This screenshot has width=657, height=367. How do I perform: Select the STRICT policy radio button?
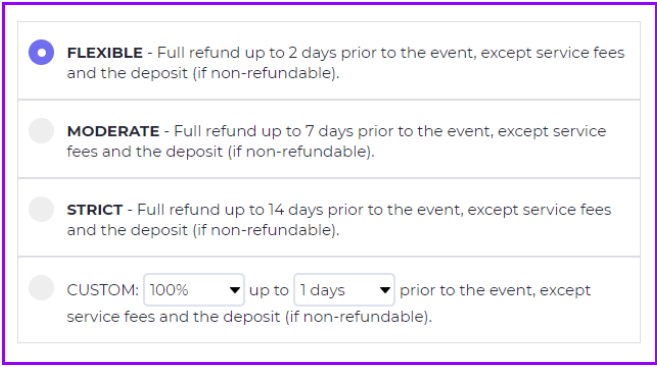(41, 209)
